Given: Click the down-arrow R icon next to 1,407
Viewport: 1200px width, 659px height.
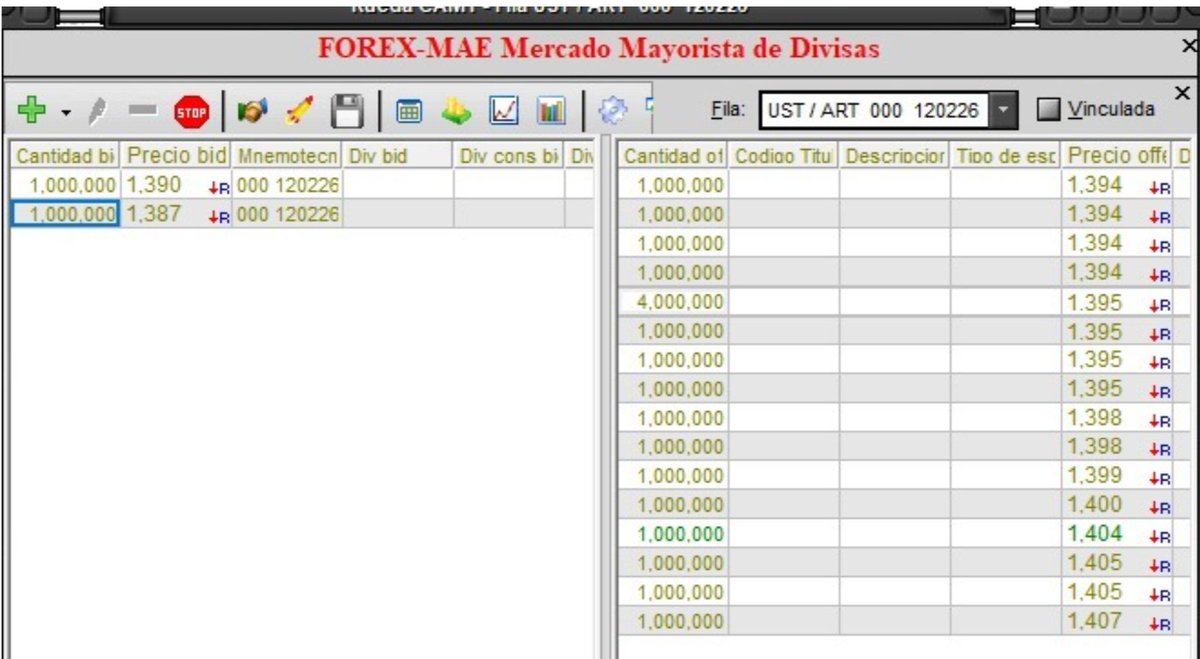Looking at the screenshot, I should tap(1159, 624).
